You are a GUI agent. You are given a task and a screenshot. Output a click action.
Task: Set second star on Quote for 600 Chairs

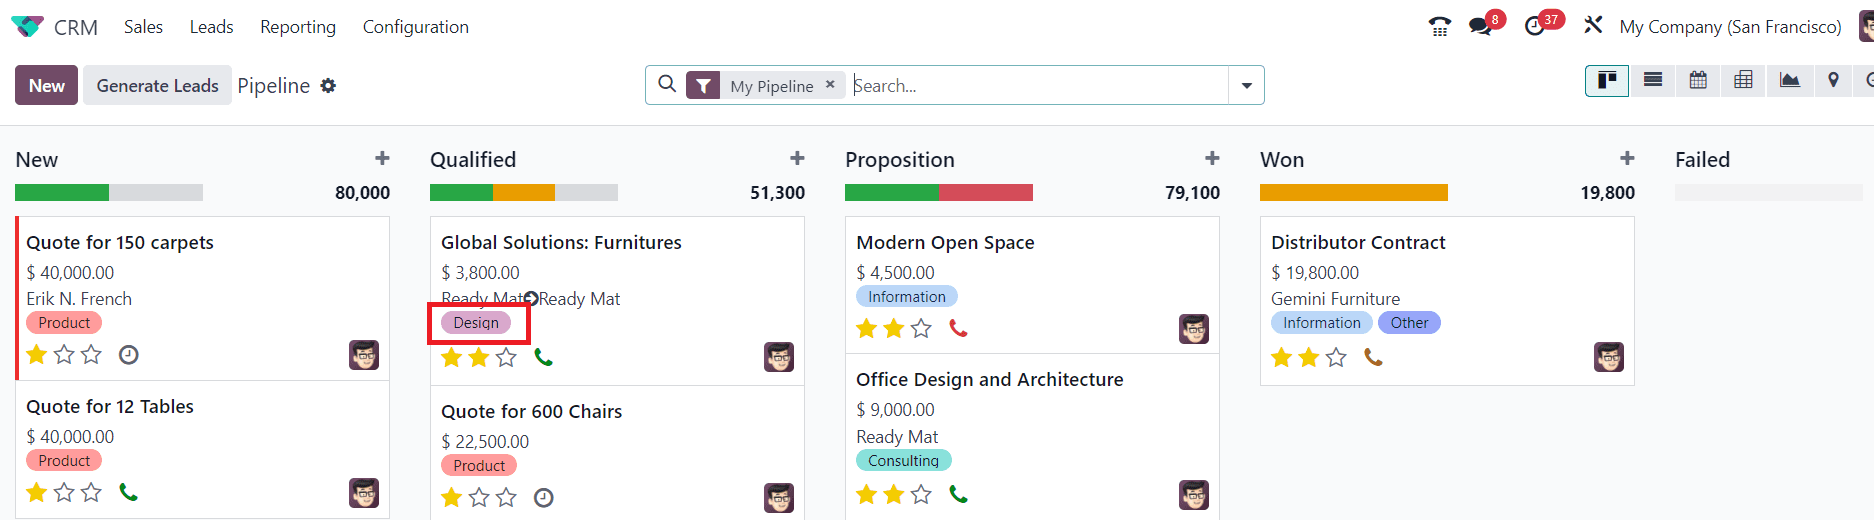(x=479, y=497)
